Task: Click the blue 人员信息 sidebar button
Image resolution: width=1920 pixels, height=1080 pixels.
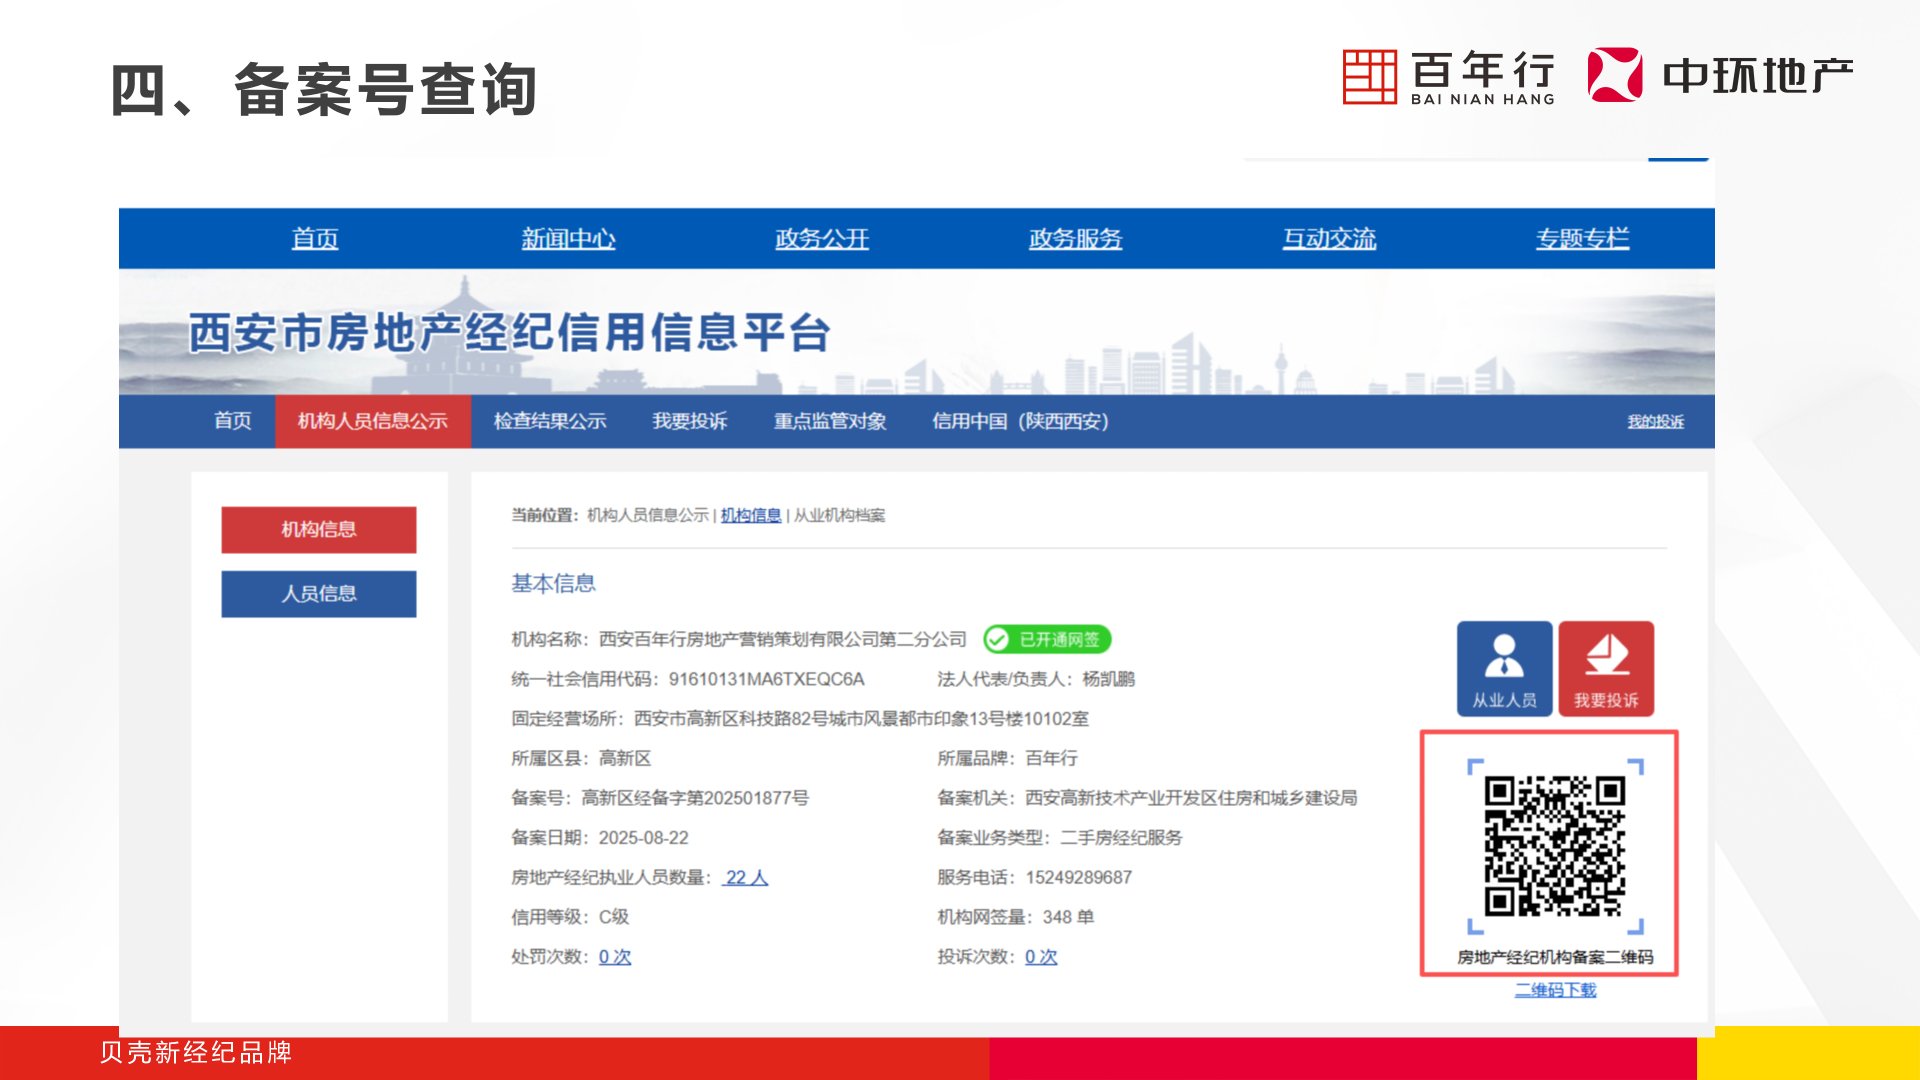Action: click(x=319, y=593)
